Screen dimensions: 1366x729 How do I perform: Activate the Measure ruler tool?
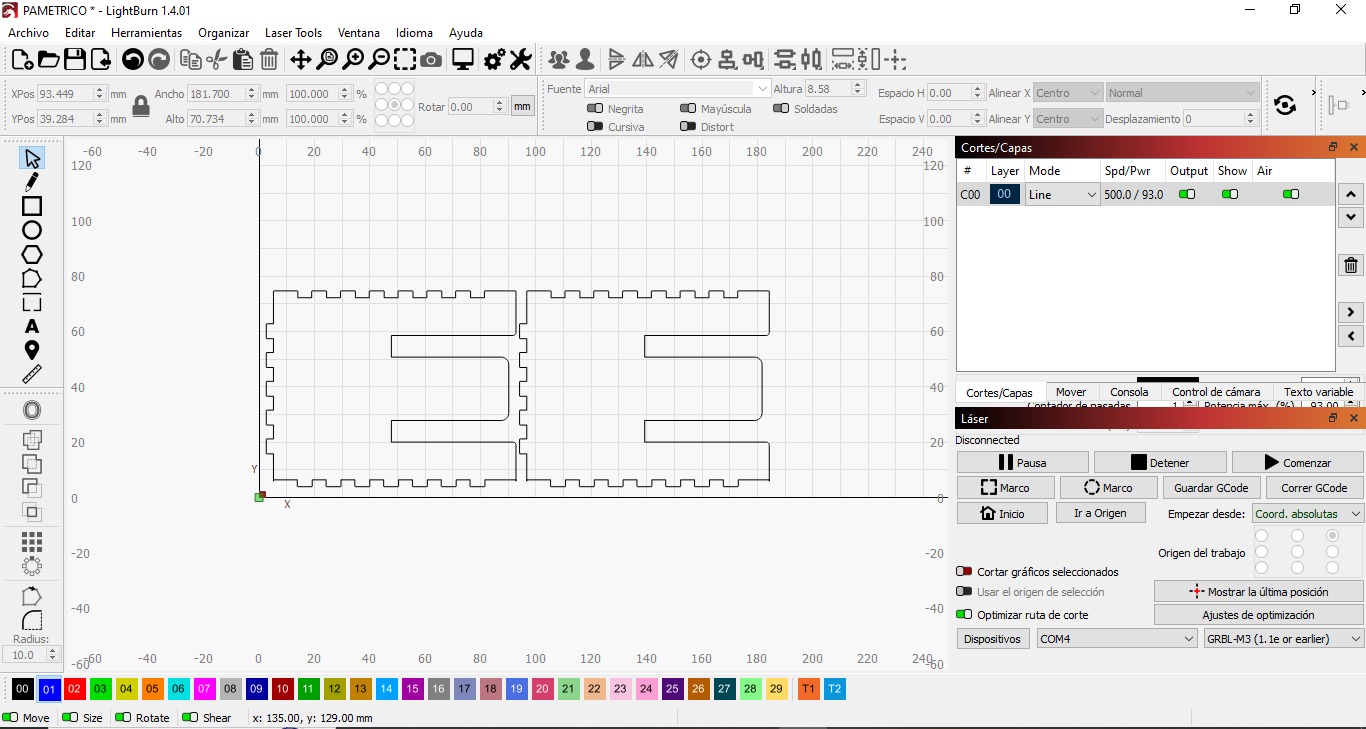click(x=32, y=374)
